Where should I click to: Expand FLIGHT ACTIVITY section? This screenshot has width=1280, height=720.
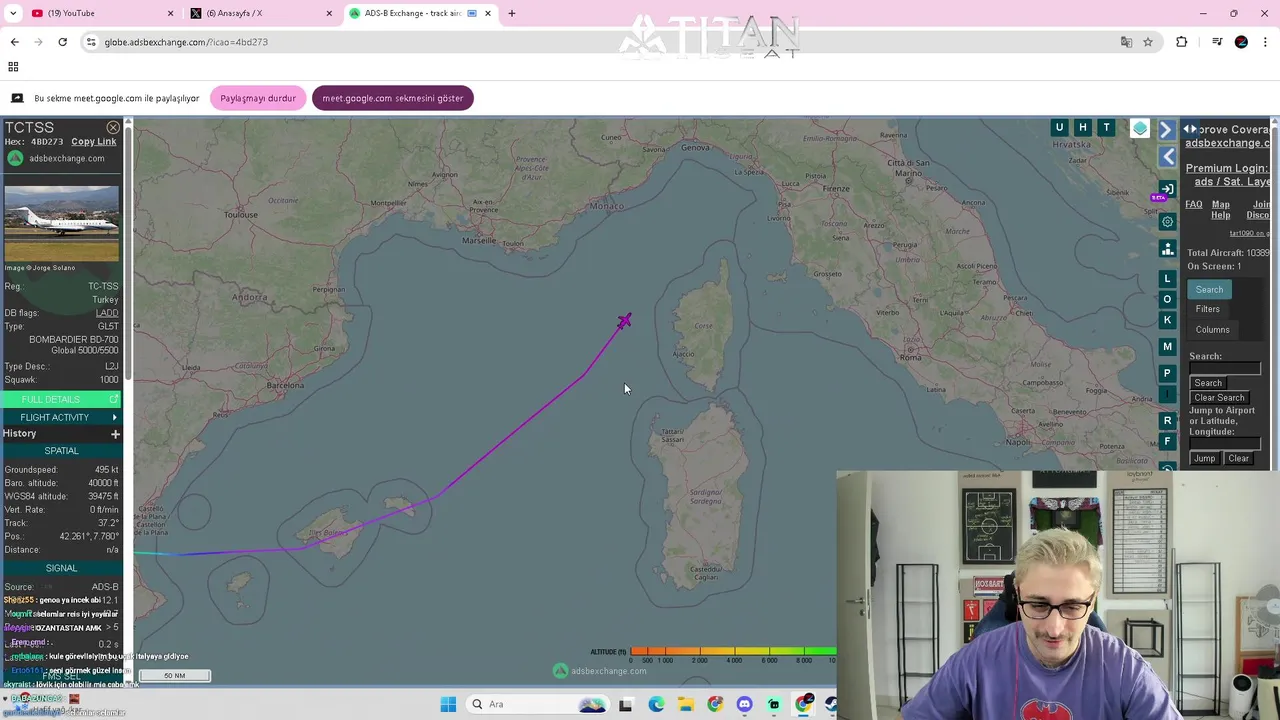(x=61, y=417)
